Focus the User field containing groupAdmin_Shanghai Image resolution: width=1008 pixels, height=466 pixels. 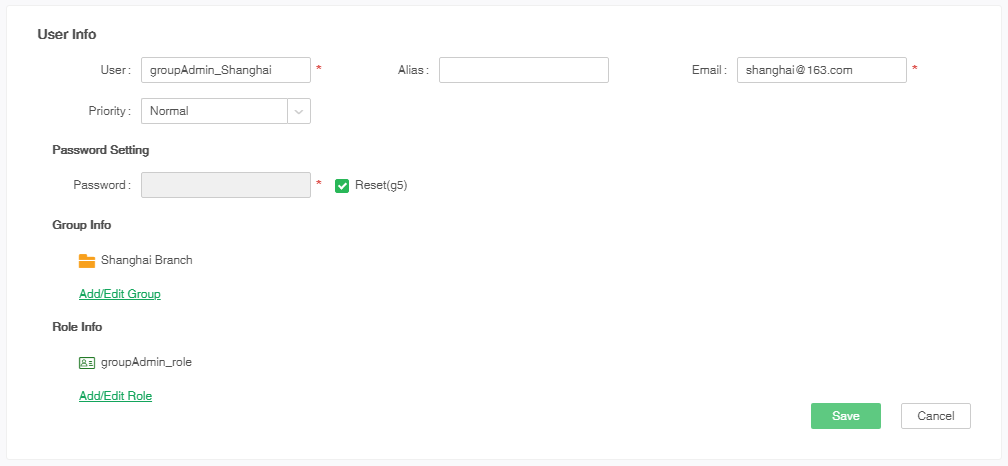[226, 70]
